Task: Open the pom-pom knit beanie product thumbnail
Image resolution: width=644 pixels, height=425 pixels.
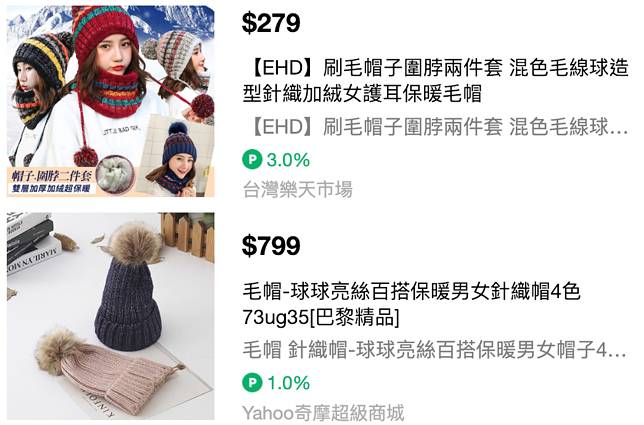Action: click(110, 316)
